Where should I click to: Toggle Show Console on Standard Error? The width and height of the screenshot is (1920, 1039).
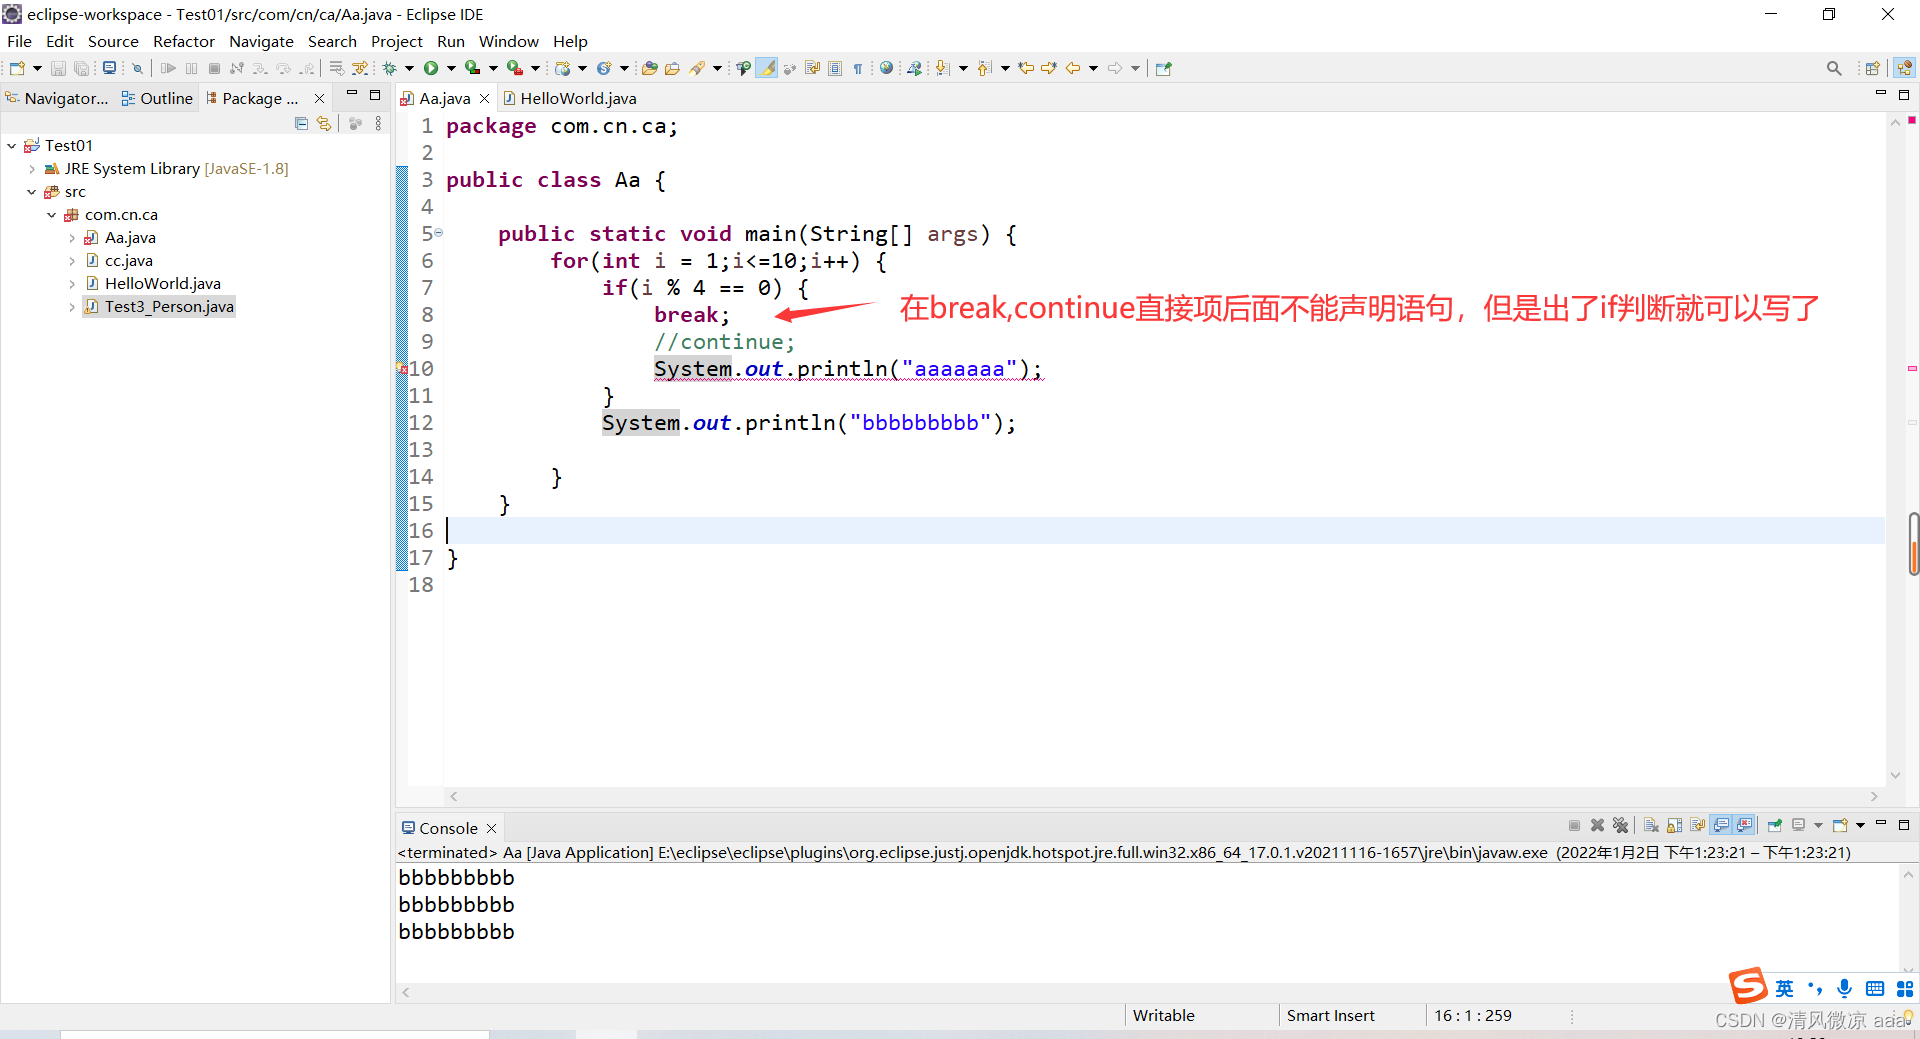coord(1745,825)
